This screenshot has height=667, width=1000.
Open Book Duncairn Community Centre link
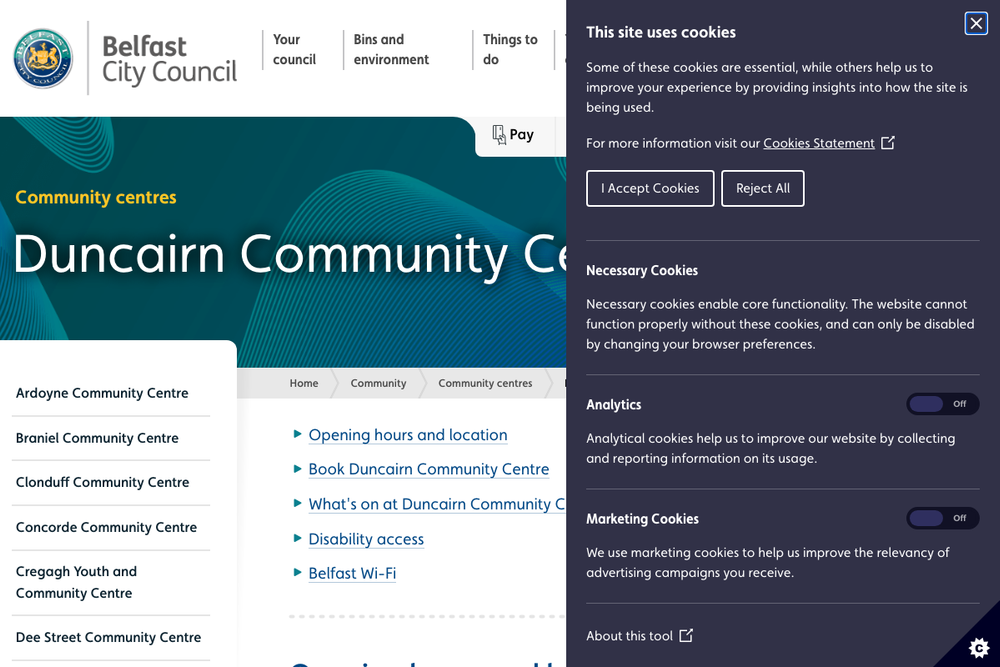click(x=429, y=469)
